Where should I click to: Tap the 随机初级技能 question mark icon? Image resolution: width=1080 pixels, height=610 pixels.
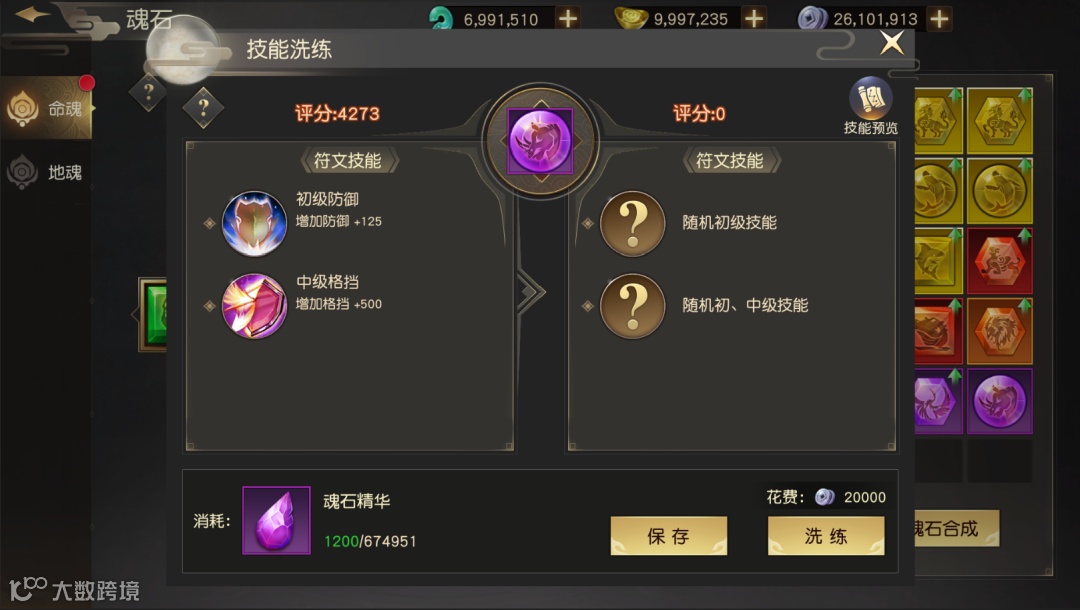(632, 224)
